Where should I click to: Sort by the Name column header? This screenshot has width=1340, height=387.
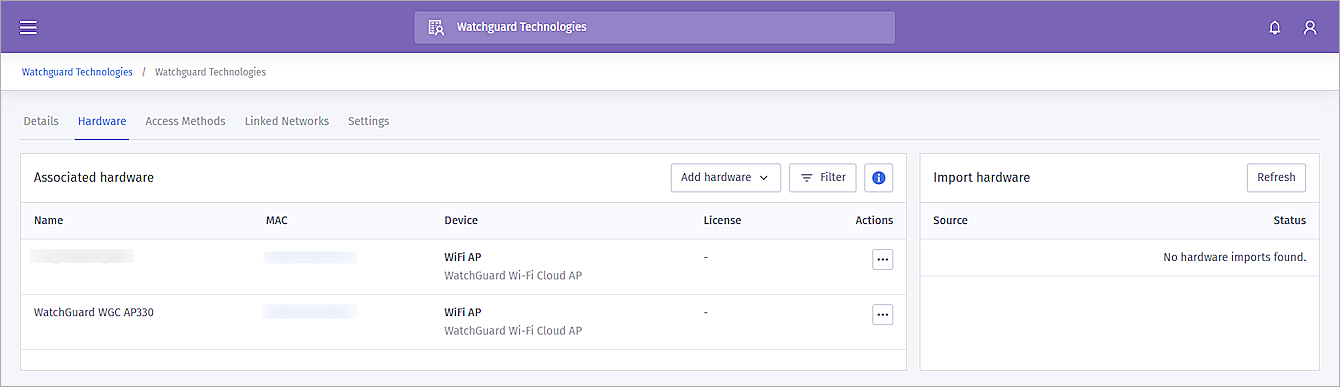click(48, 220)
